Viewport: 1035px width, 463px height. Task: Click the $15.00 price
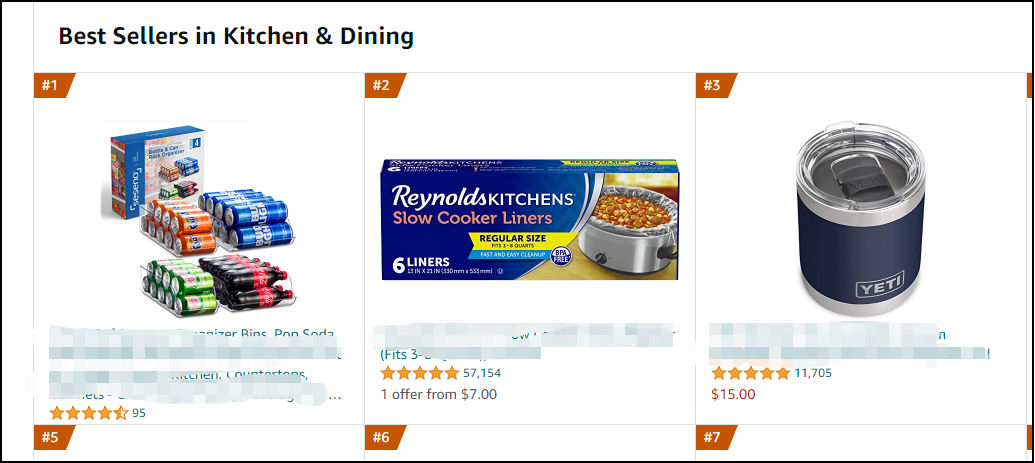733,394
